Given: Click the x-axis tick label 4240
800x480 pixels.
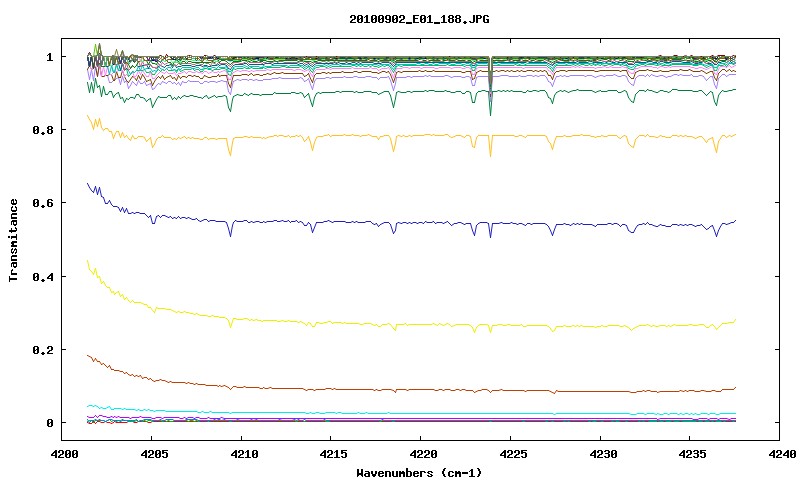Looking at the screenshot, I should pyautogui.click(x=782, y=453).
